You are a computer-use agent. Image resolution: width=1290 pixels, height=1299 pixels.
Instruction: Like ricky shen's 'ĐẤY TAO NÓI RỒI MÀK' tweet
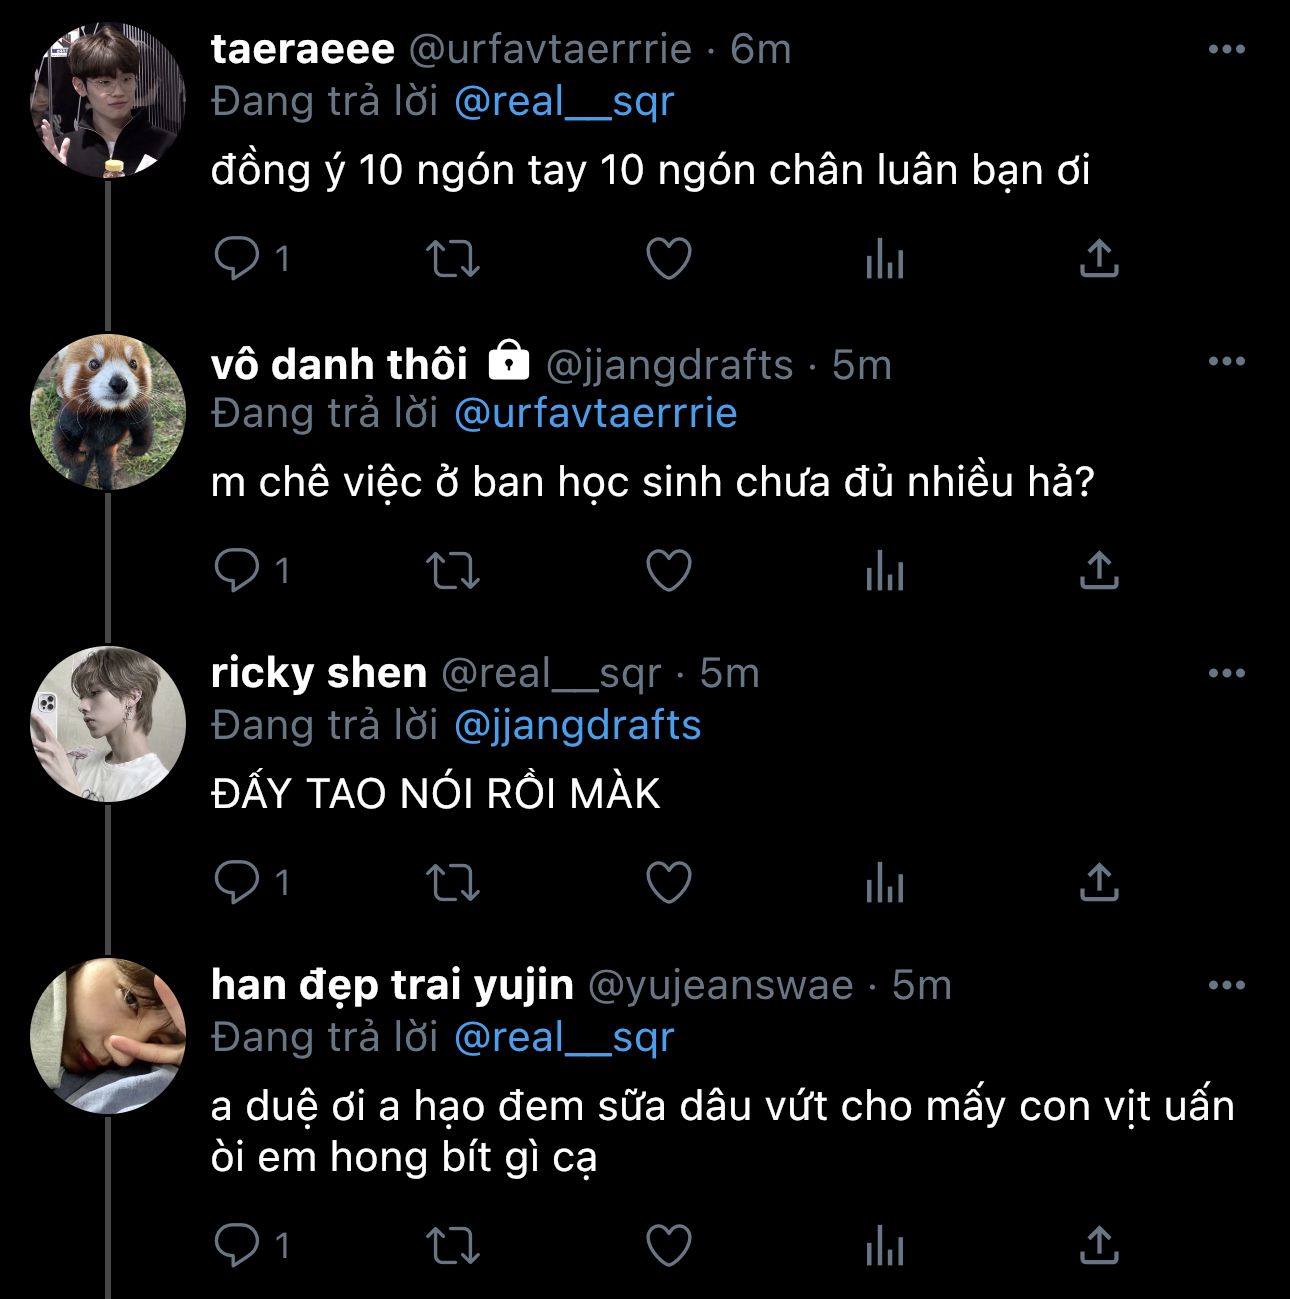tap(669, 883)
